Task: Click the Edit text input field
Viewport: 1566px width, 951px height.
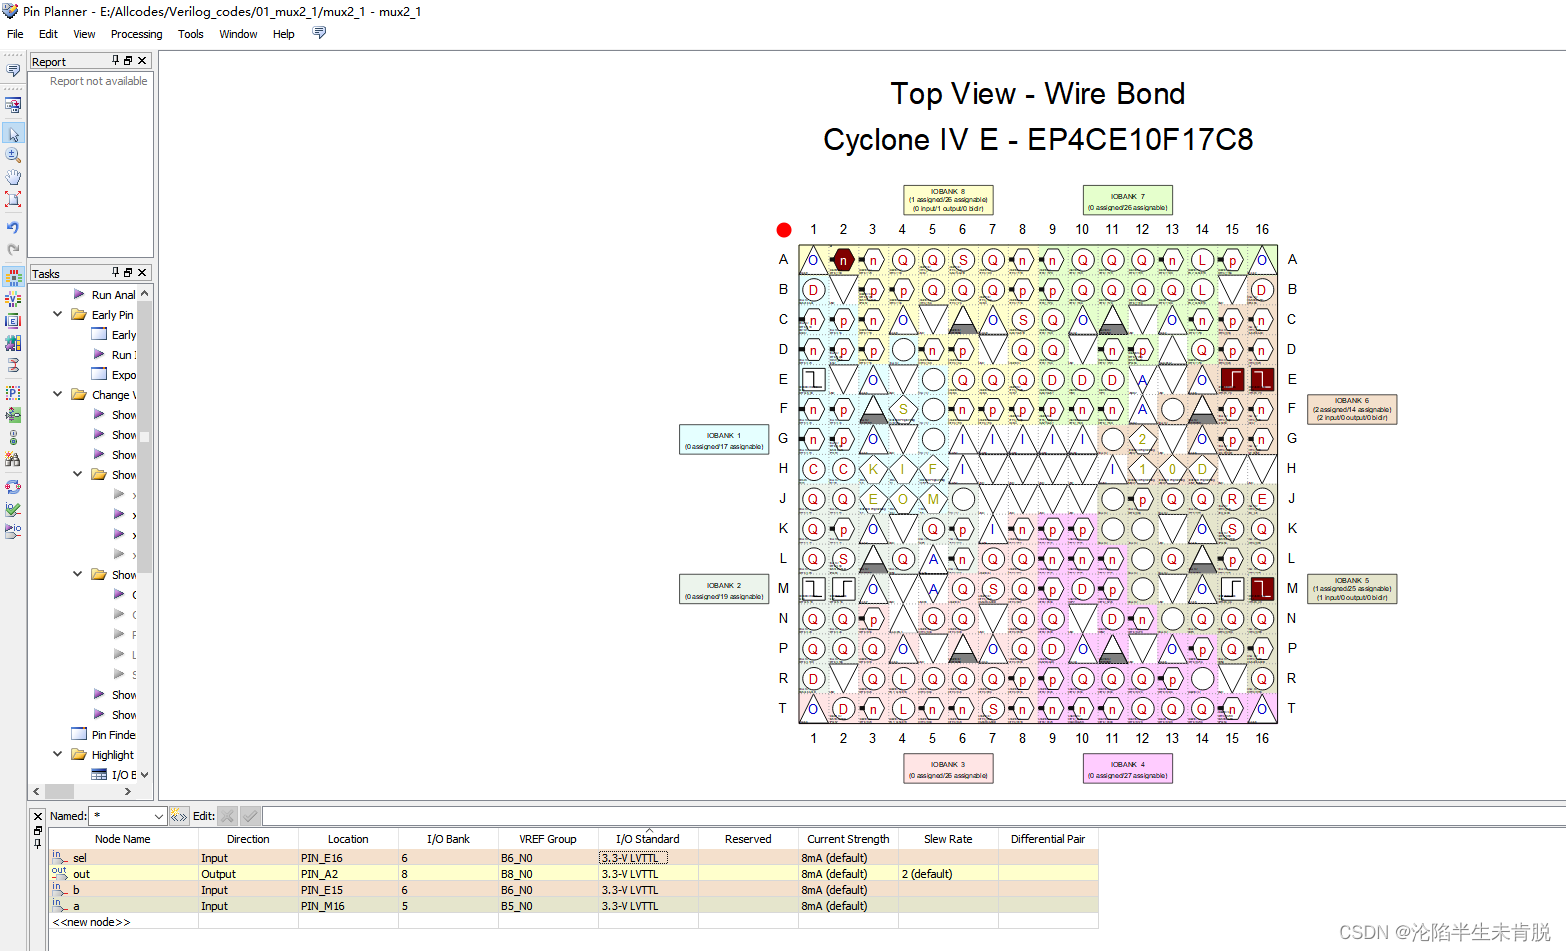Action: (x=914, y=816)
